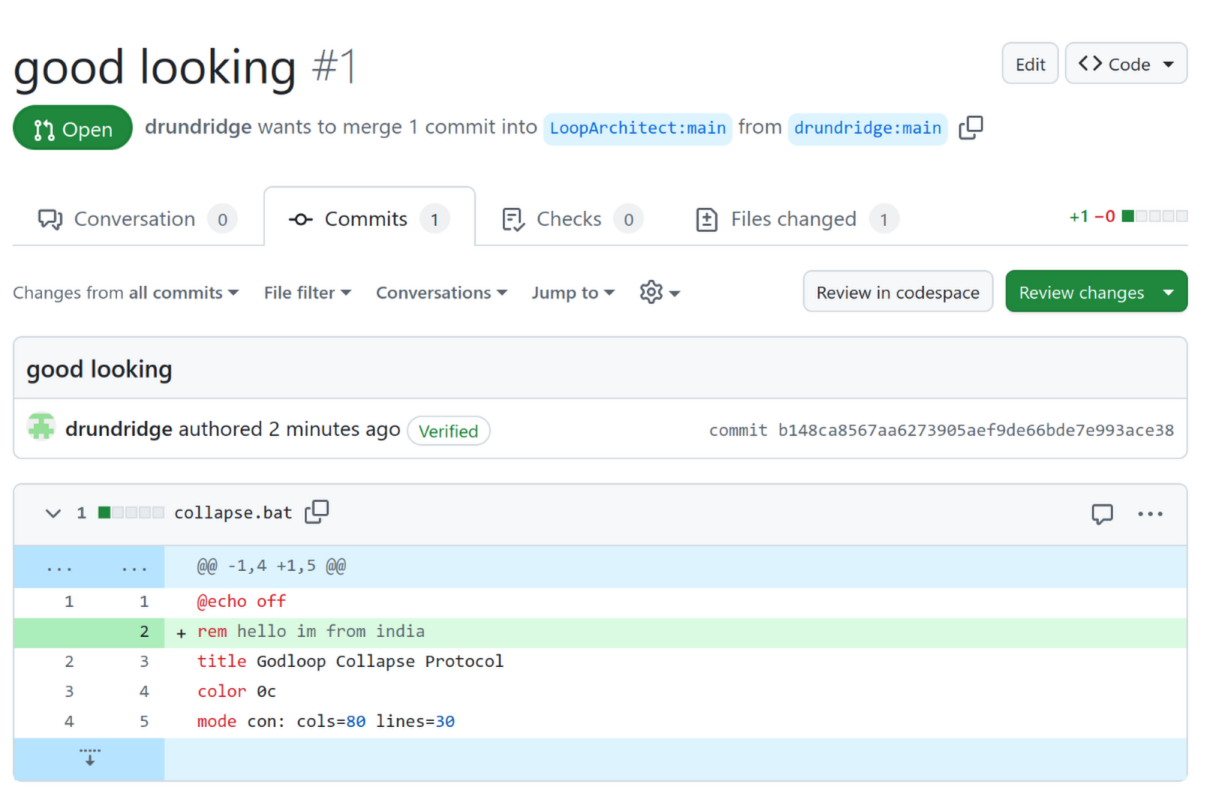Open the Checks tab
This screenshot has width=1210, height=796.
pyautogui.click(x=571, y=219)
